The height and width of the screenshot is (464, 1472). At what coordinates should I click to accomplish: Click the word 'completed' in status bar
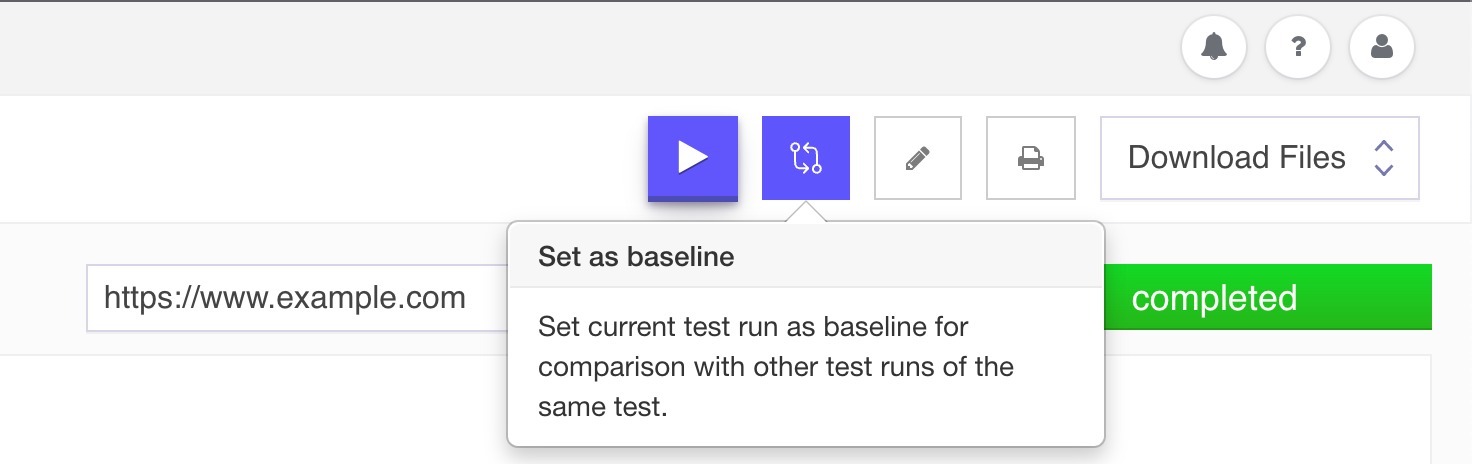click(x=1214, y=298)
